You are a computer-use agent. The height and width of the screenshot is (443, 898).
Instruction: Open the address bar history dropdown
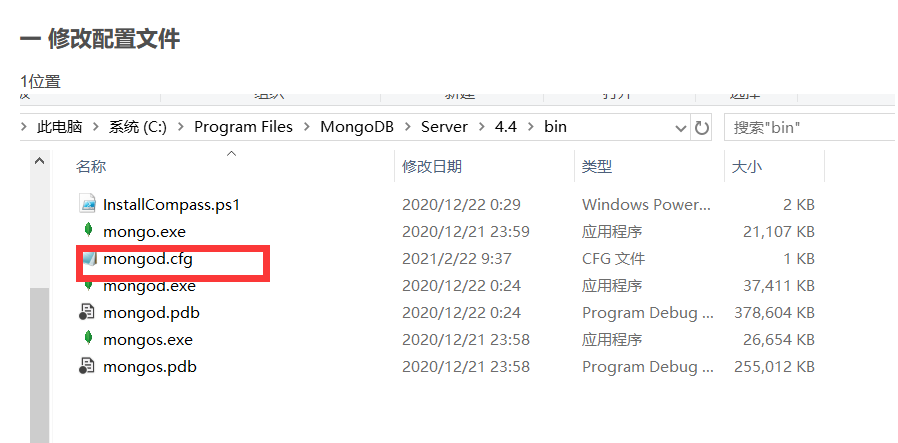click(680, 128)
